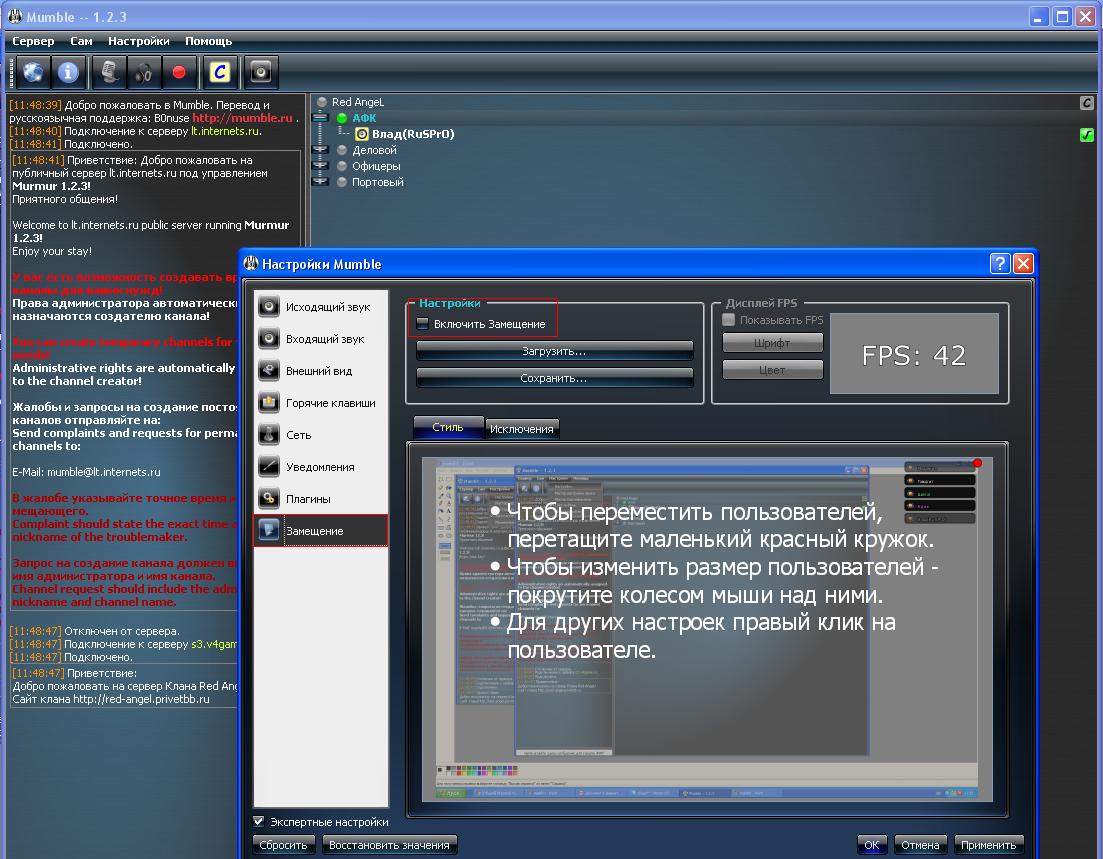
Task: Open the Плагины settings category
Action: (321, 499)
